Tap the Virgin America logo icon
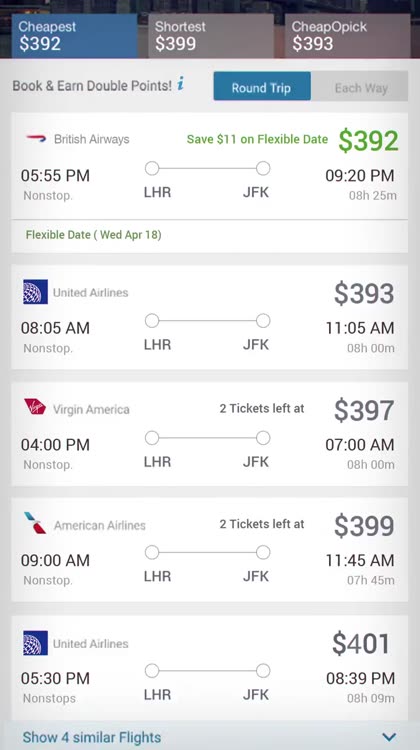 pyautogui.click(x=35, y=407)
